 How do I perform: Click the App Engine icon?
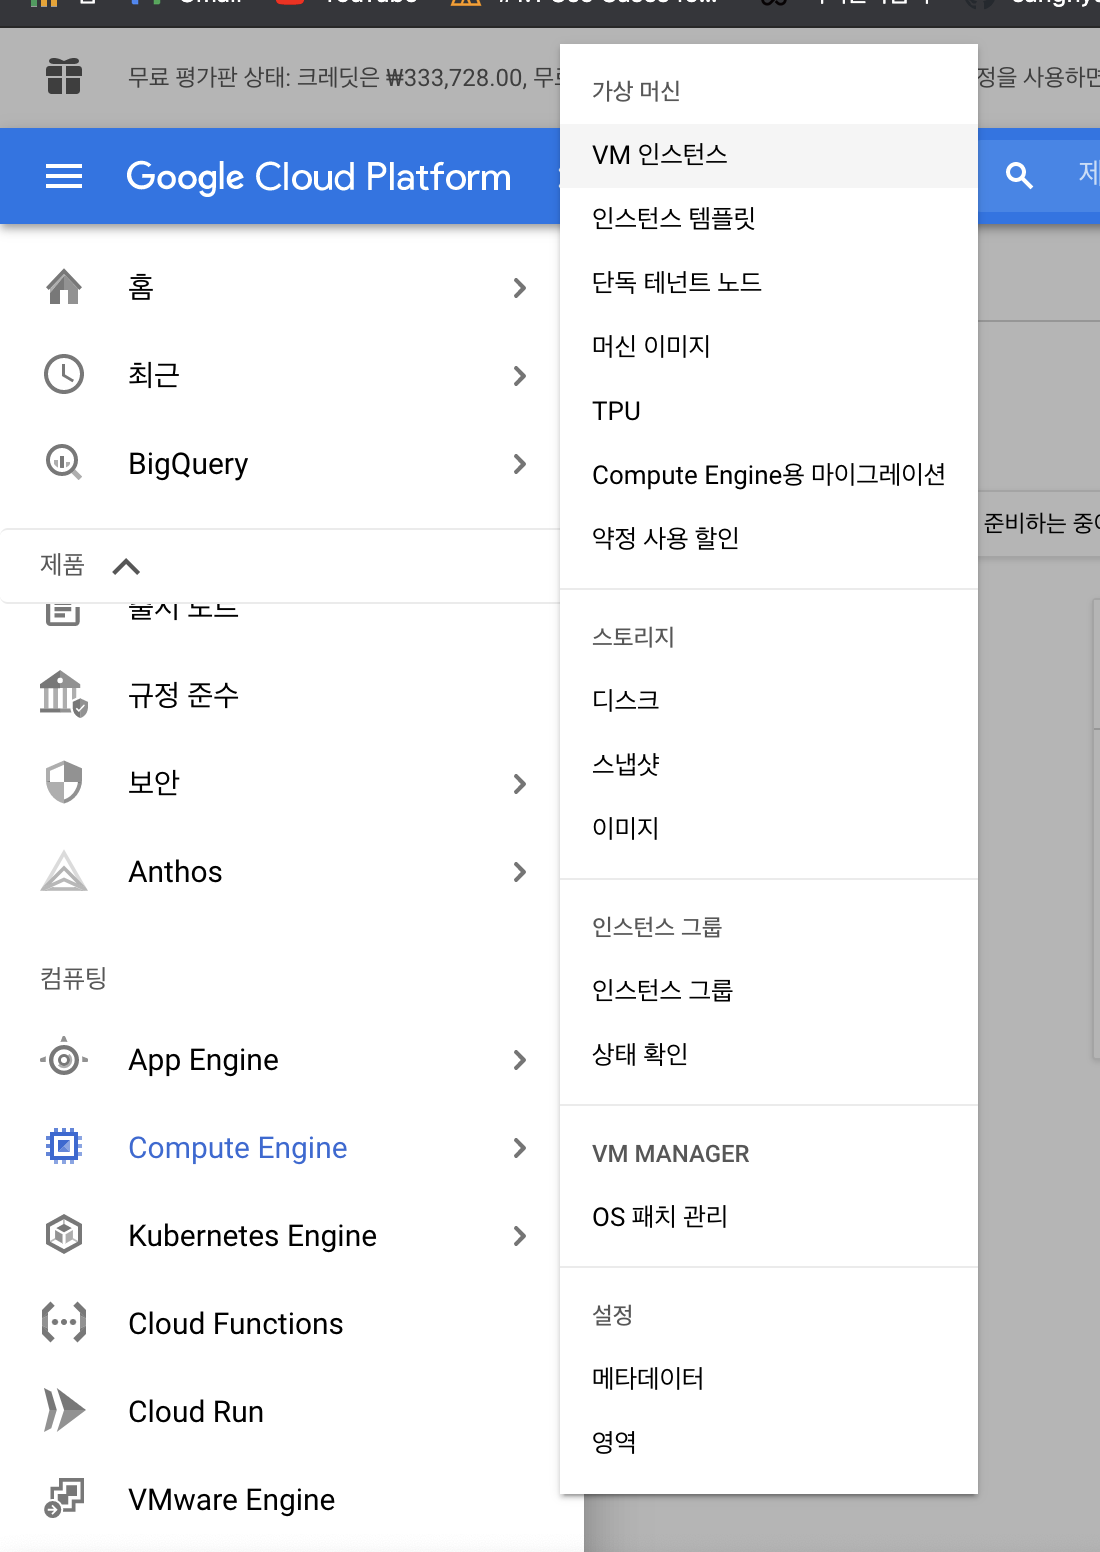64,1058
